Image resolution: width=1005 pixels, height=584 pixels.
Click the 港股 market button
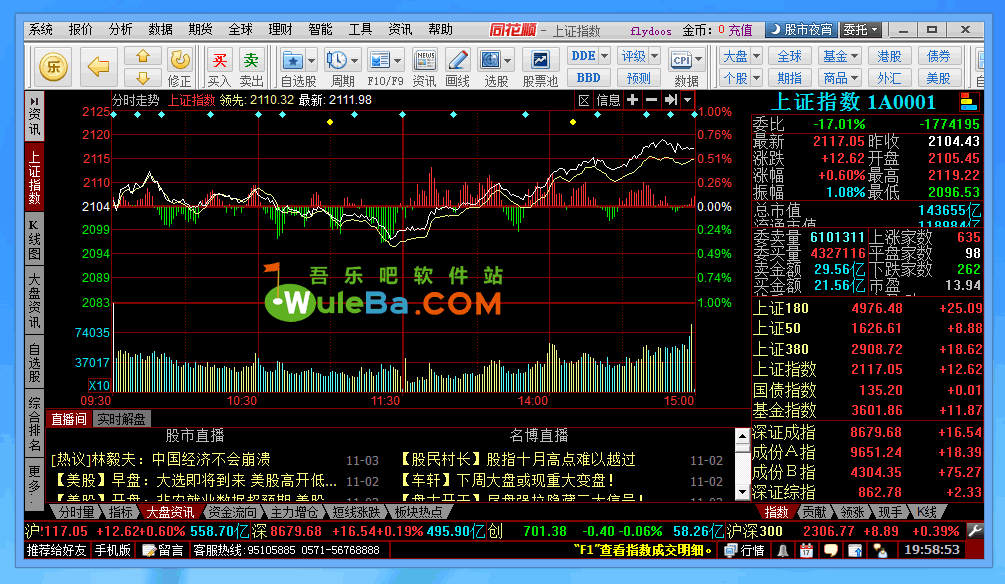pos(889,56)
